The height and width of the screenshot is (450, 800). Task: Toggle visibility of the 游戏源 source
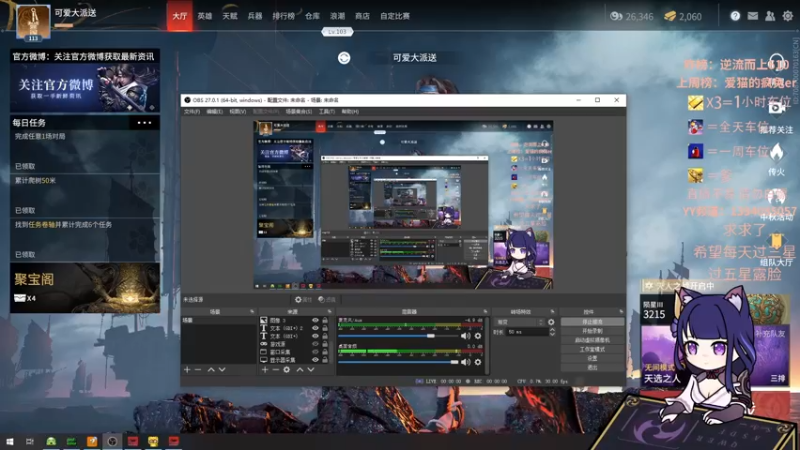[x=315, y=344]
